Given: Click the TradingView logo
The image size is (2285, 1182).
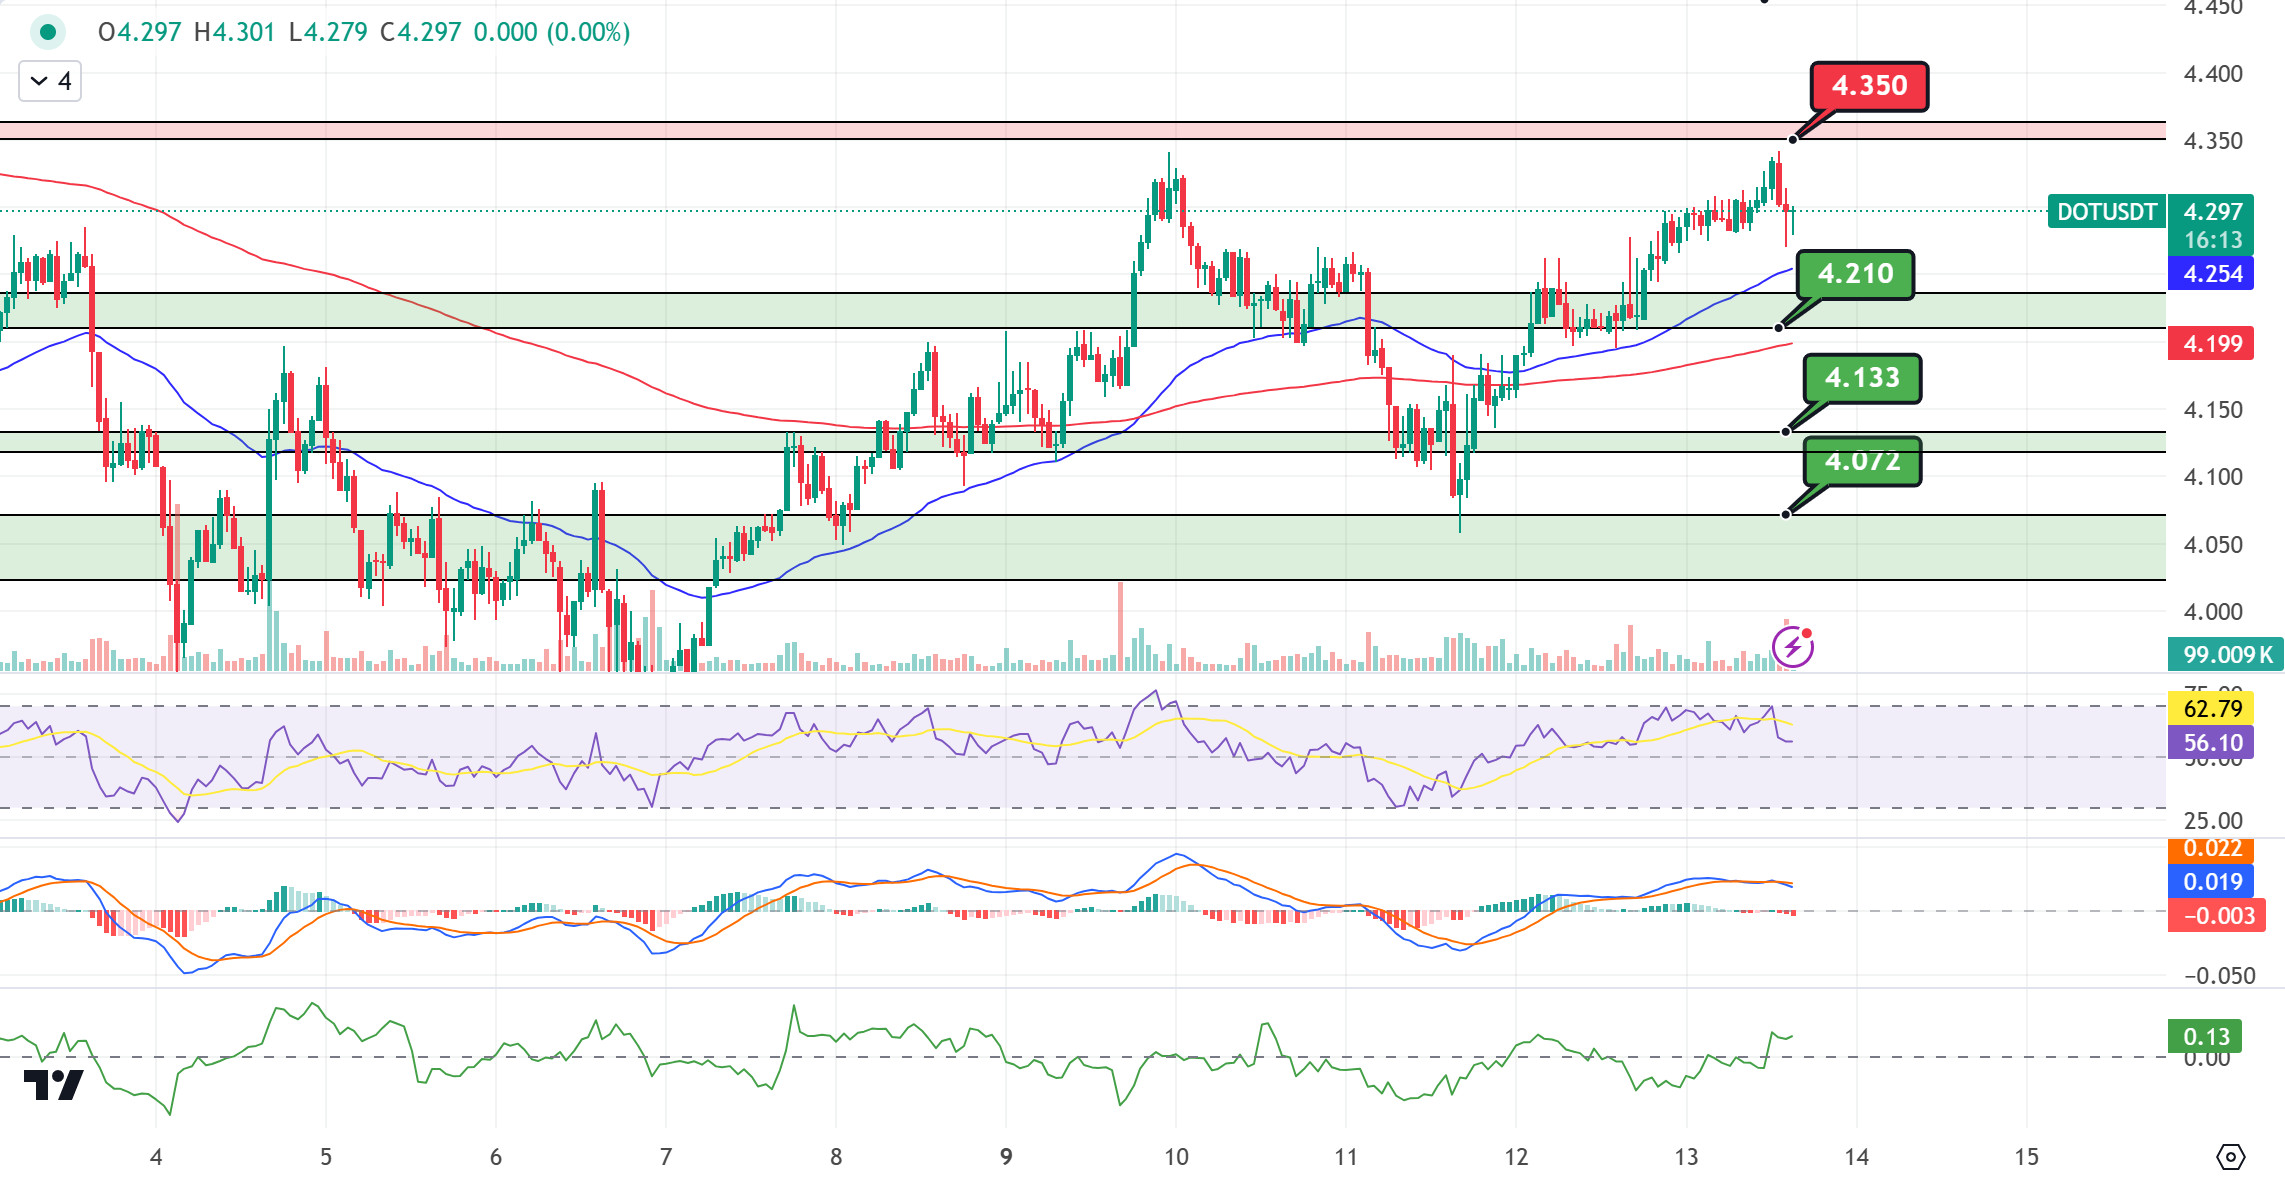Looking at the screenshot, I should [53, 1085].
